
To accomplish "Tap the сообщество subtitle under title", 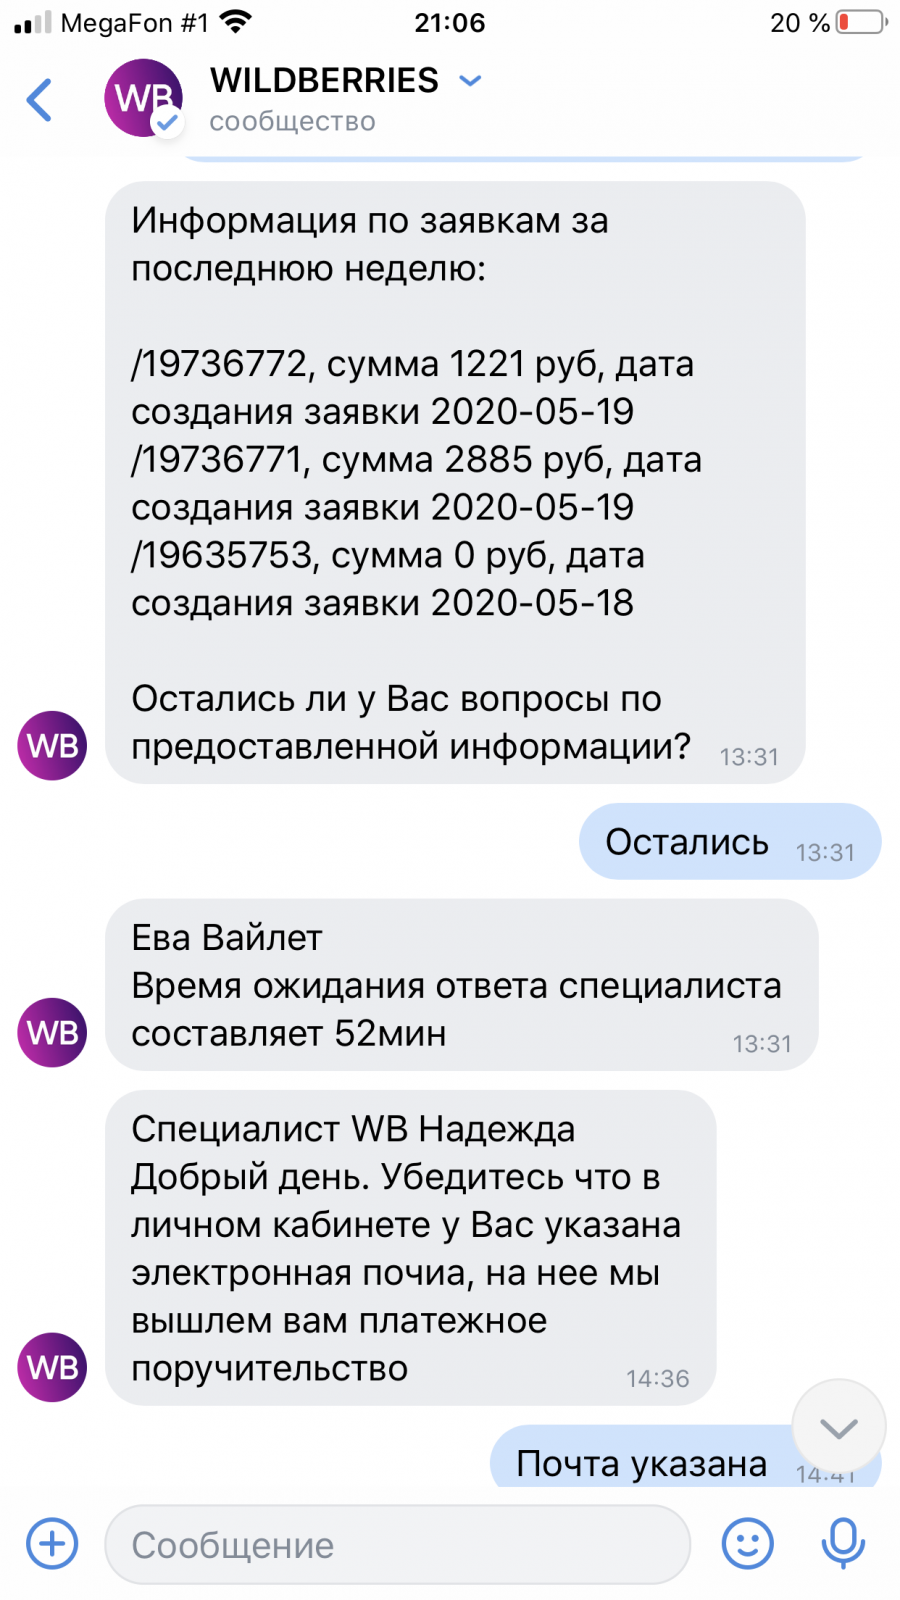I will point(292,121).
